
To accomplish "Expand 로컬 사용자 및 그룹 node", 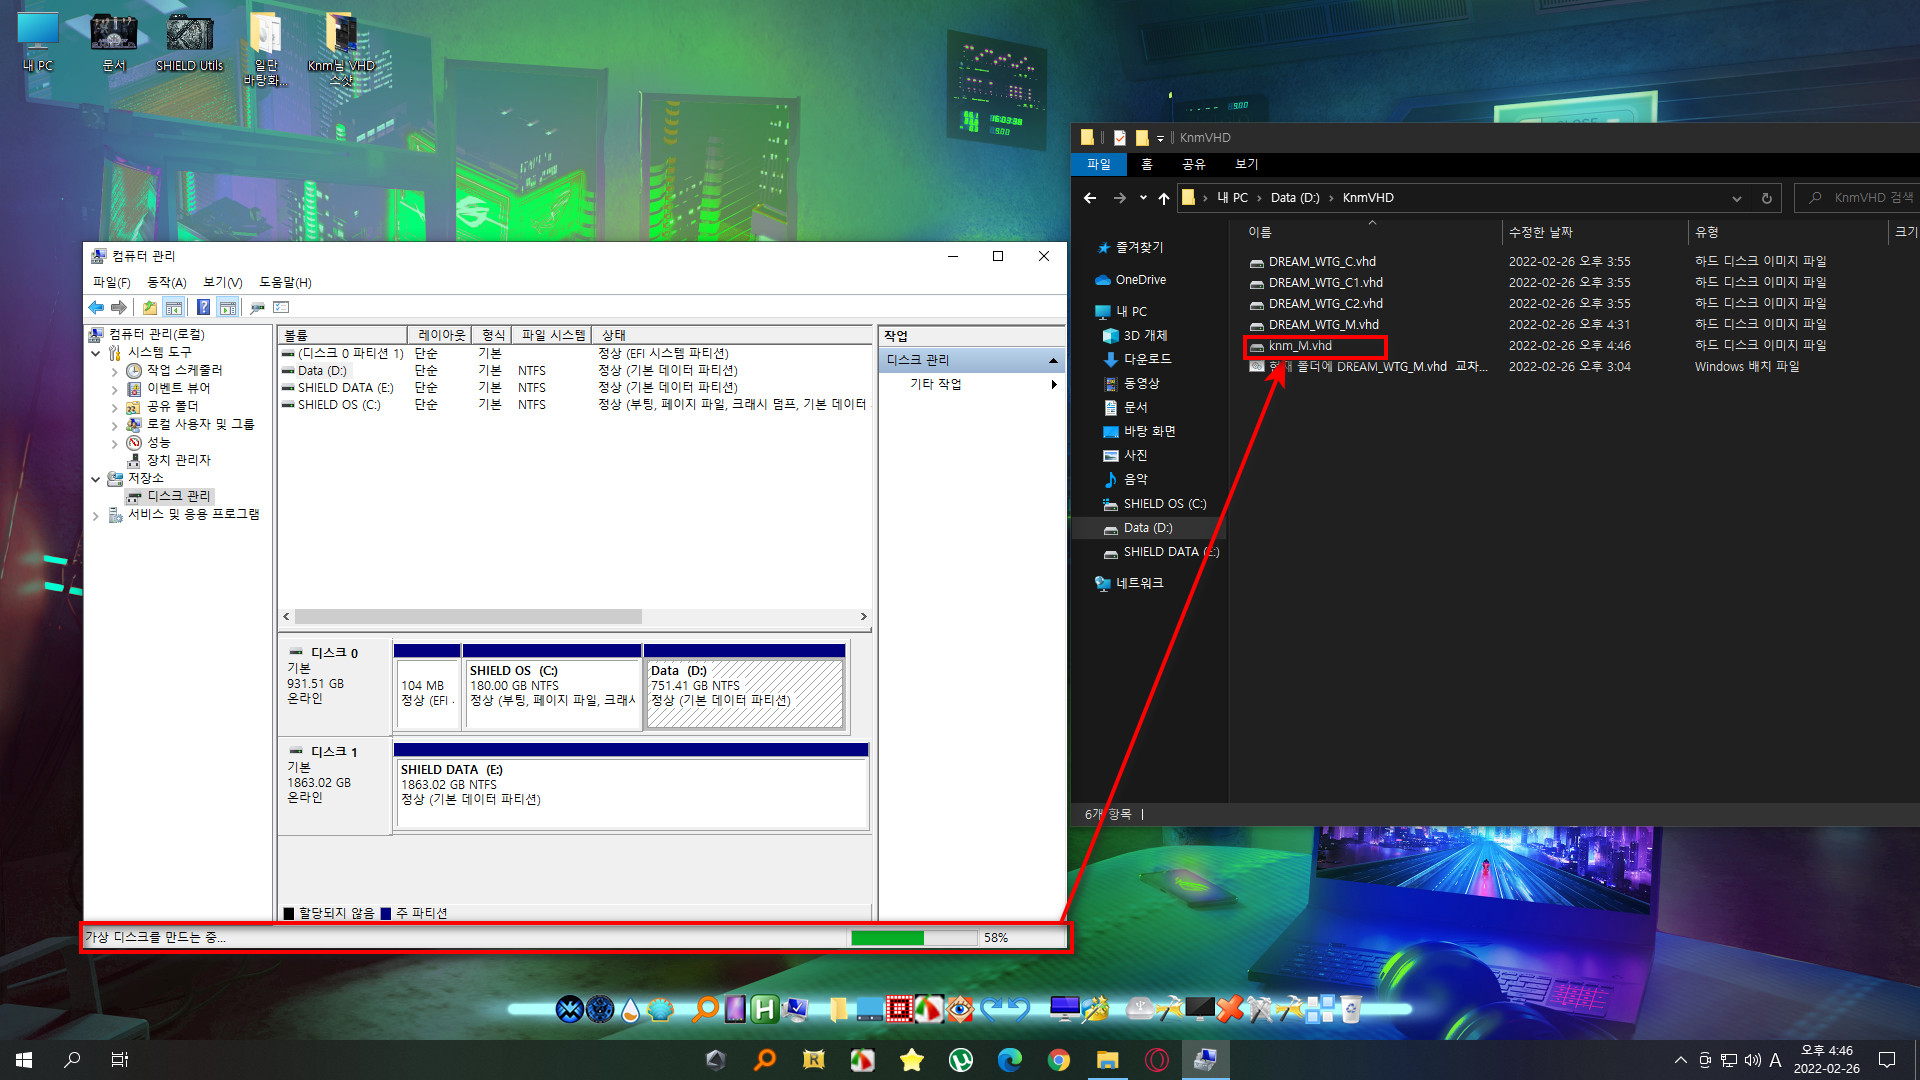I will [x=114, y=425].
